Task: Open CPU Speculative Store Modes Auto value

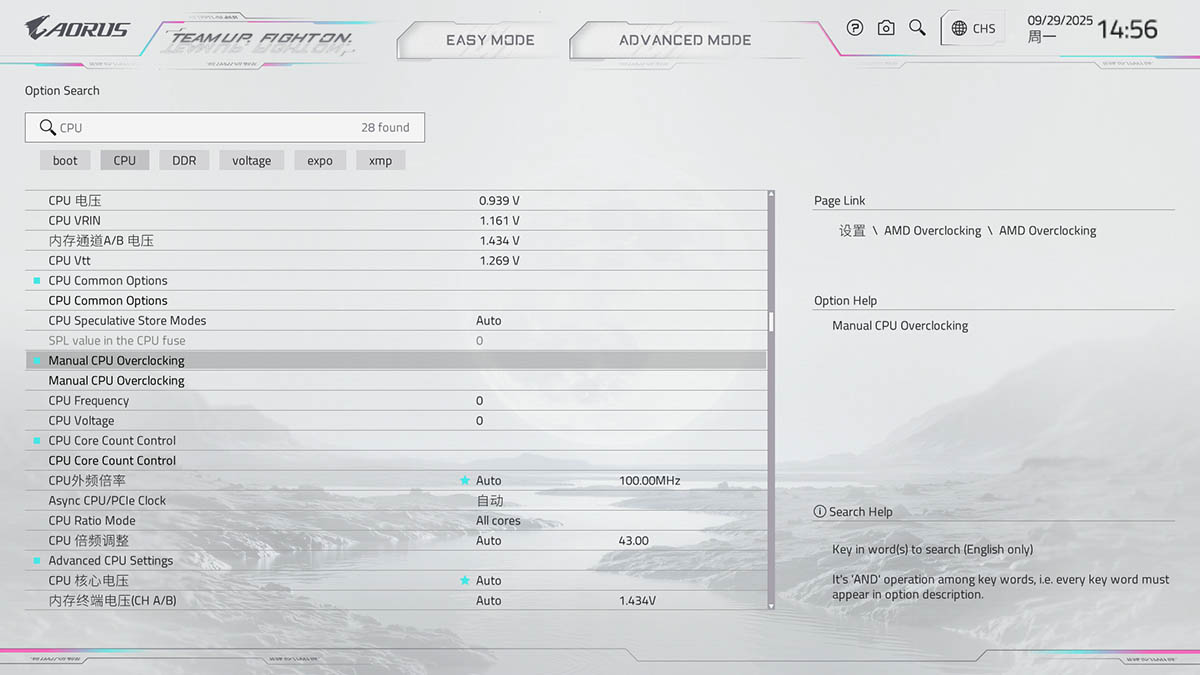Action: click(x=489, y=321)
